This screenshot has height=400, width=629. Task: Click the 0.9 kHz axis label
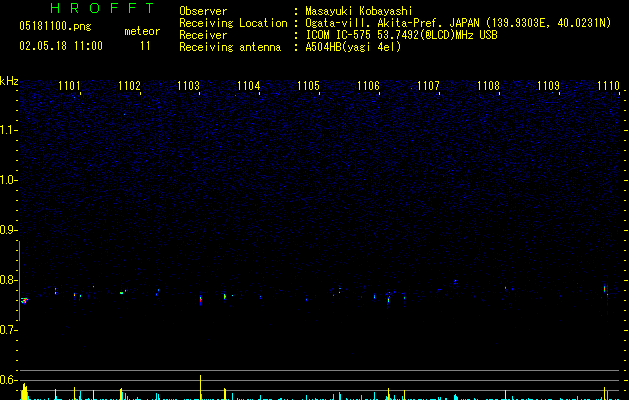point(8,230)
